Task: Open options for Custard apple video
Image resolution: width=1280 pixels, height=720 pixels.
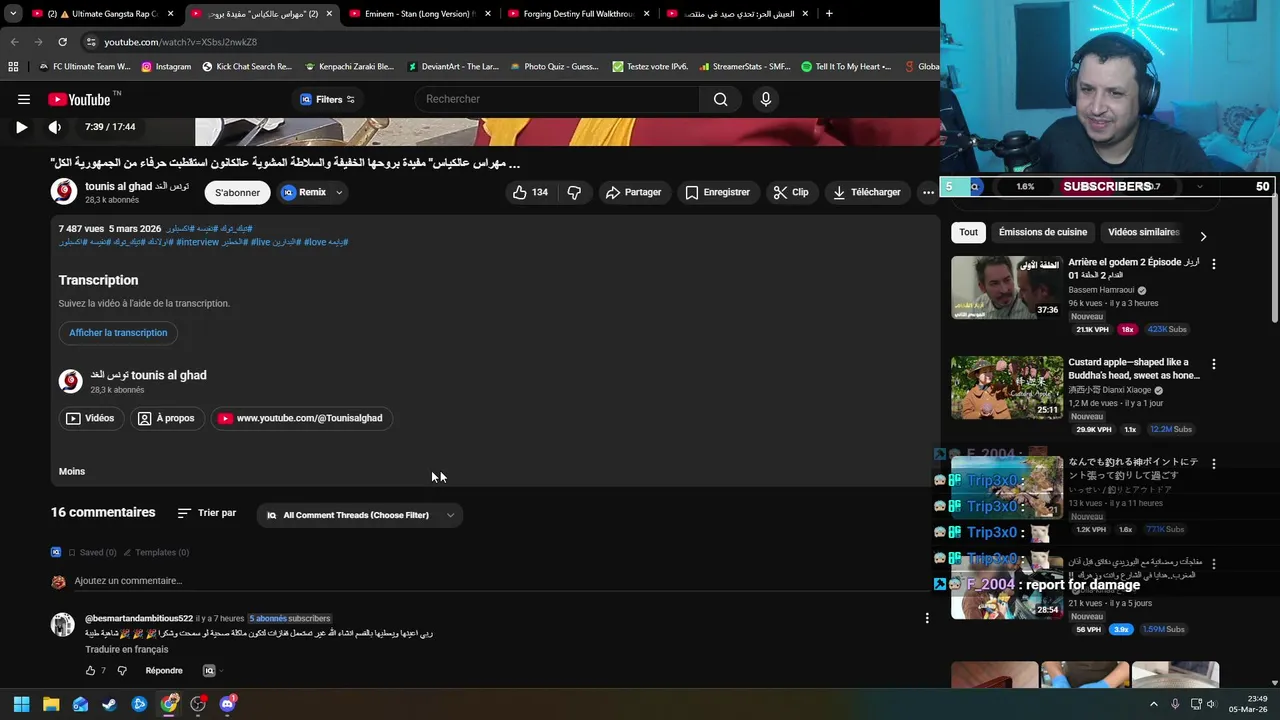Action: (1214, 365)
